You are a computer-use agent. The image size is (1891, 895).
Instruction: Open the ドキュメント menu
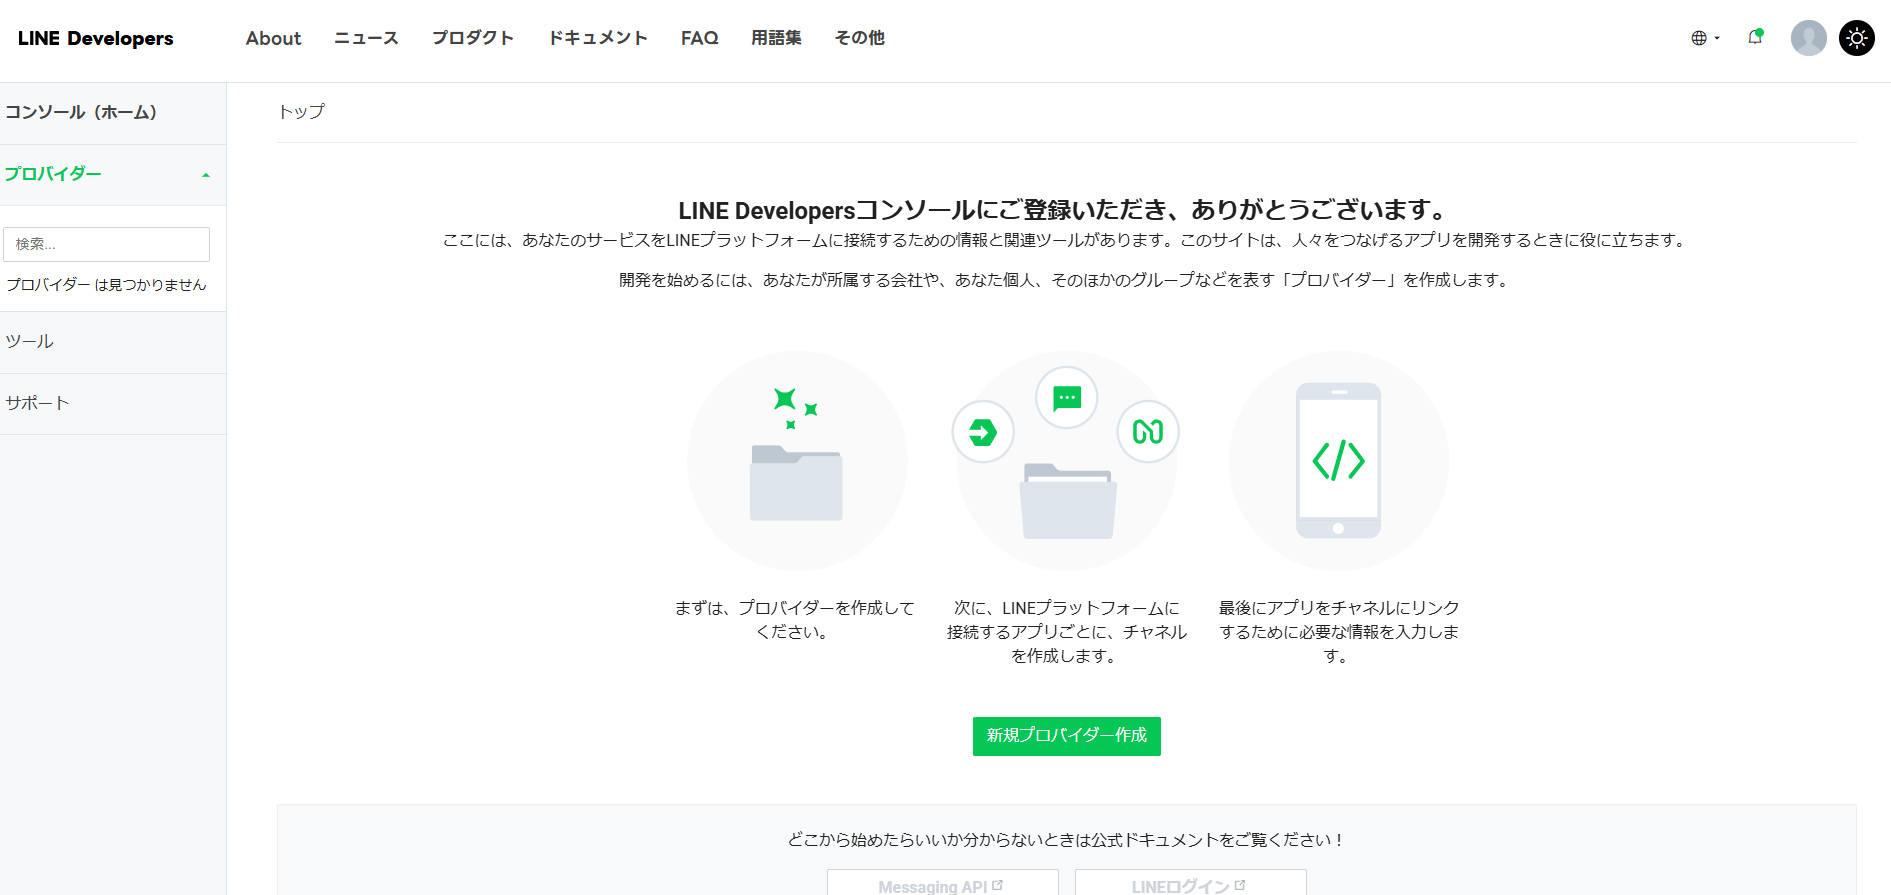tap(598, 38)
